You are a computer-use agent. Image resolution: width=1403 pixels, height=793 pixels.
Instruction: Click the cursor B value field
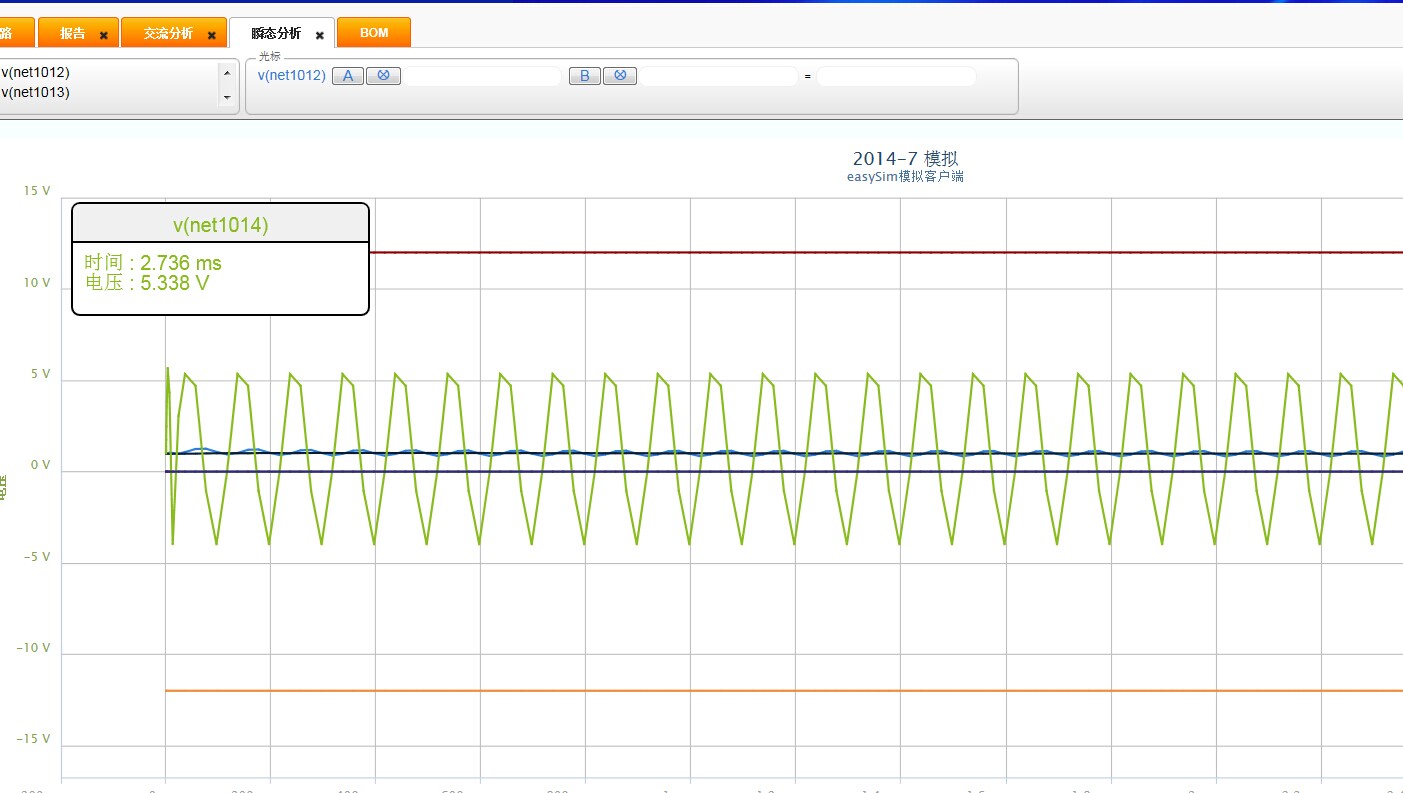[x=719, y=76]
